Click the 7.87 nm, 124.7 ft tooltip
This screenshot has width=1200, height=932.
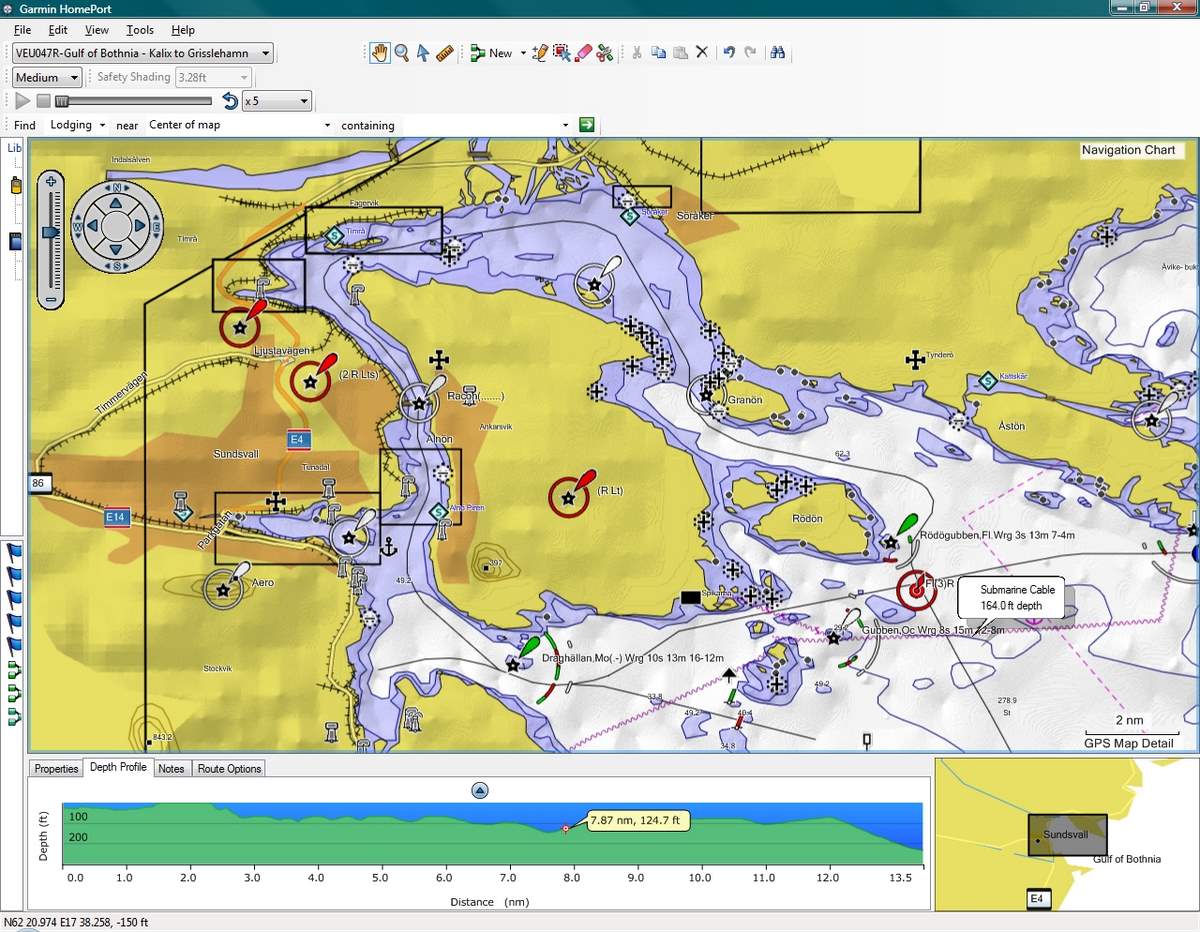(638, 821)
